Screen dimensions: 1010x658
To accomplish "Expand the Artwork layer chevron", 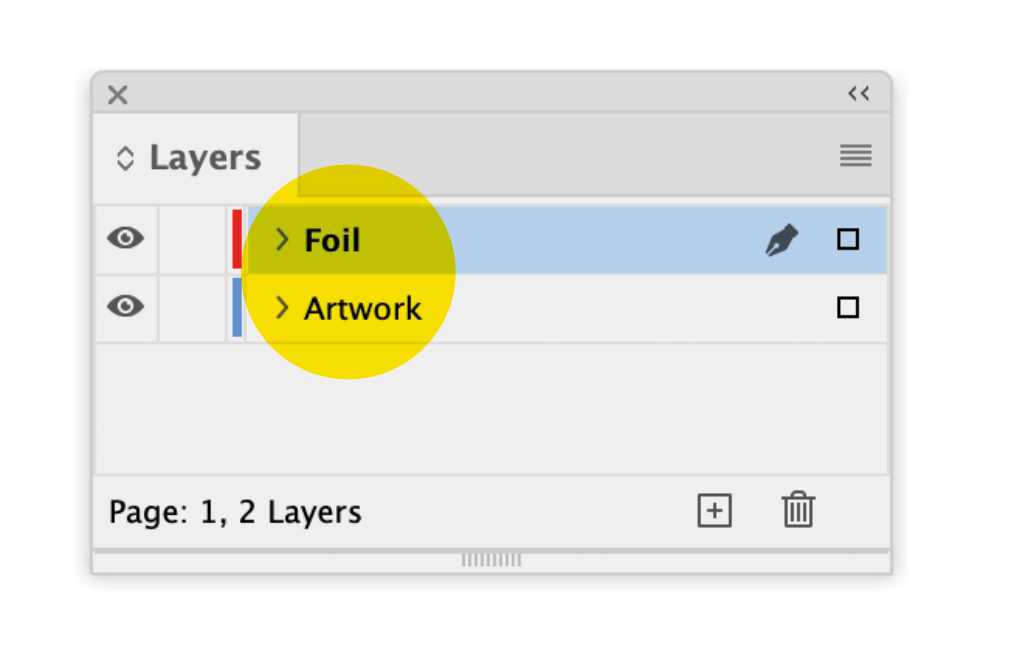I will pyautogui.click(x=282, y=307).
